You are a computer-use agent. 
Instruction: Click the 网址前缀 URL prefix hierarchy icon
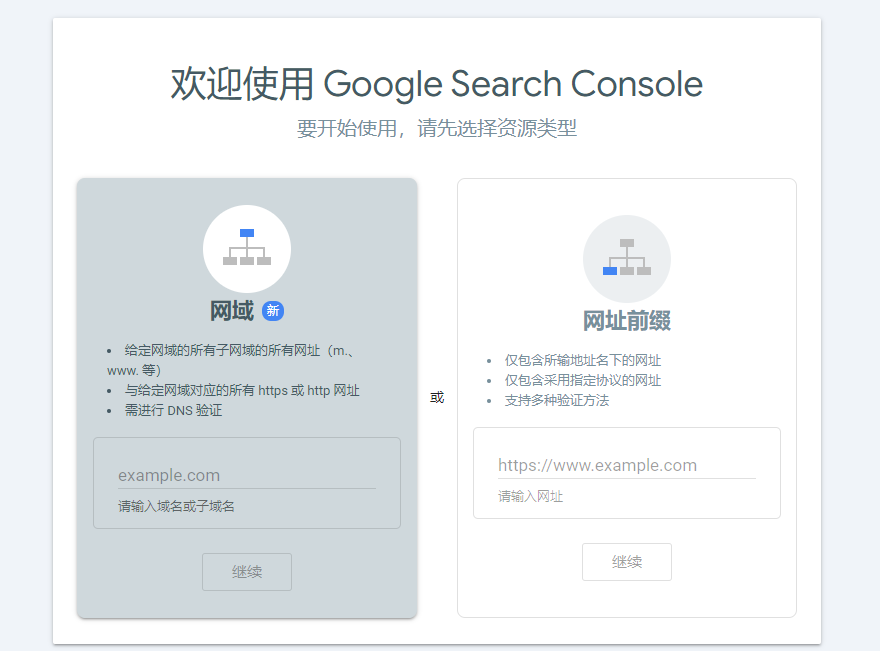click(x=627, y=259)
